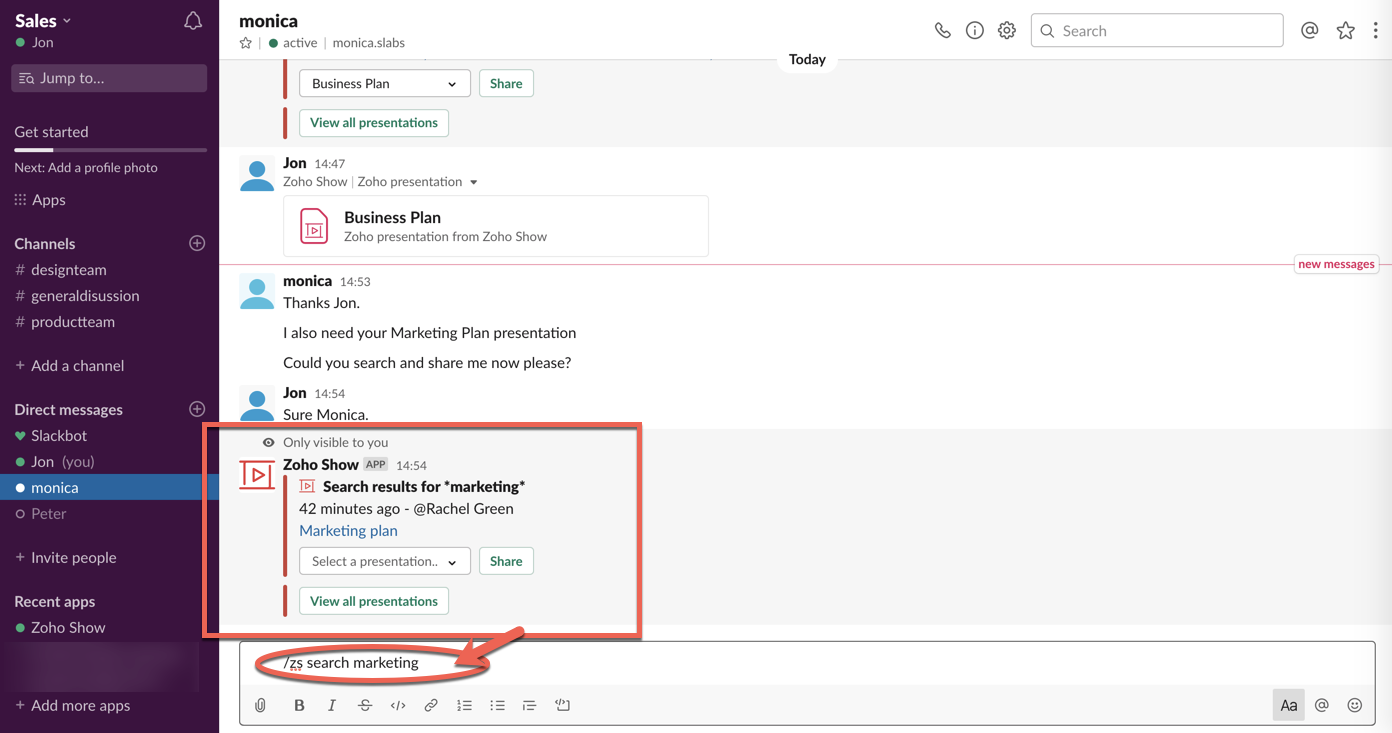Click the Get started progress bar
Viewport: 1392px width, 733px height.
click(x=110, y=150)
